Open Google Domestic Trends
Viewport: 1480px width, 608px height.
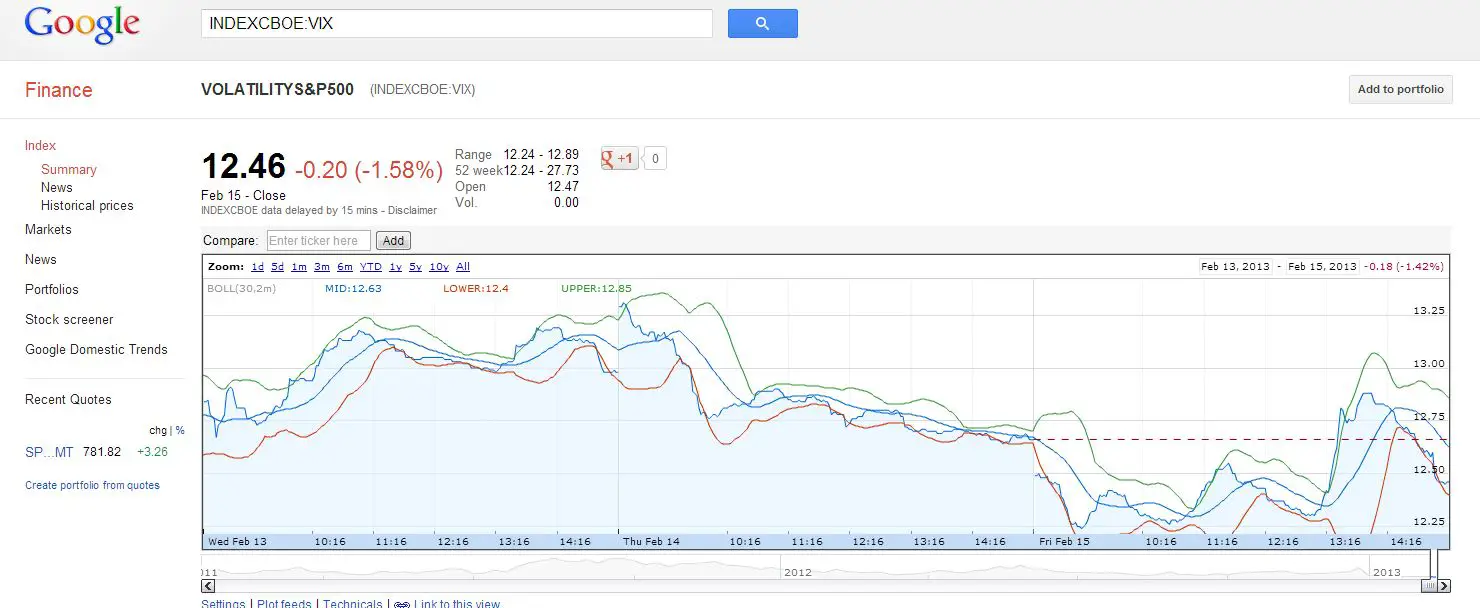96,349
